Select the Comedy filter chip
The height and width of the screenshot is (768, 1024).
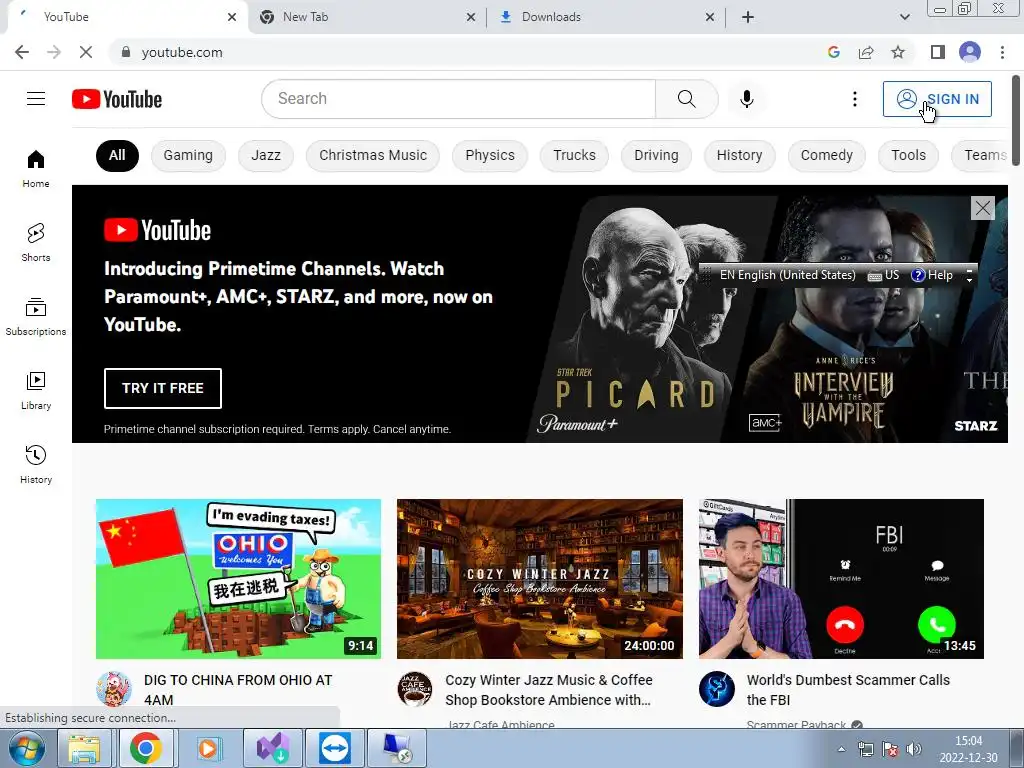(x=827, y=155)
